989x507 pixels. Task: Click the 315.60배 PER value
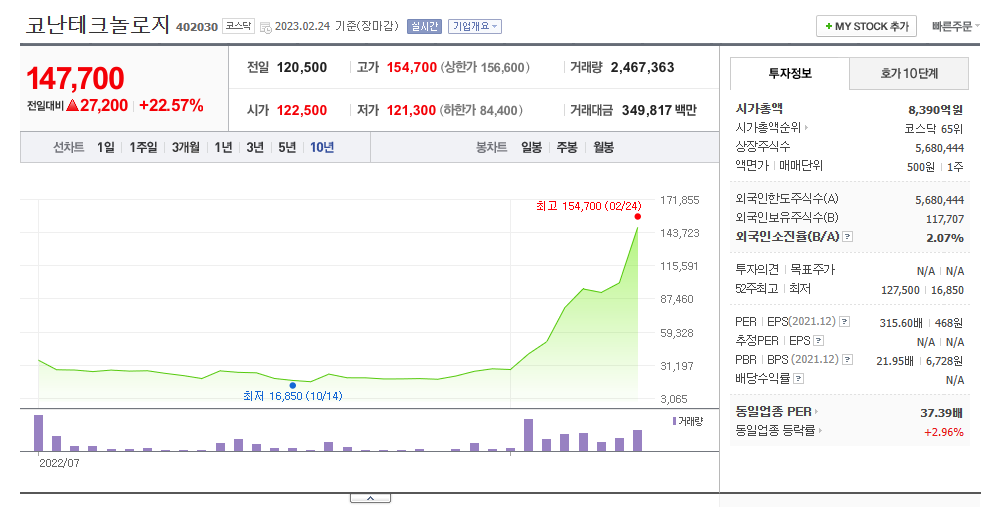coord(901,323)
